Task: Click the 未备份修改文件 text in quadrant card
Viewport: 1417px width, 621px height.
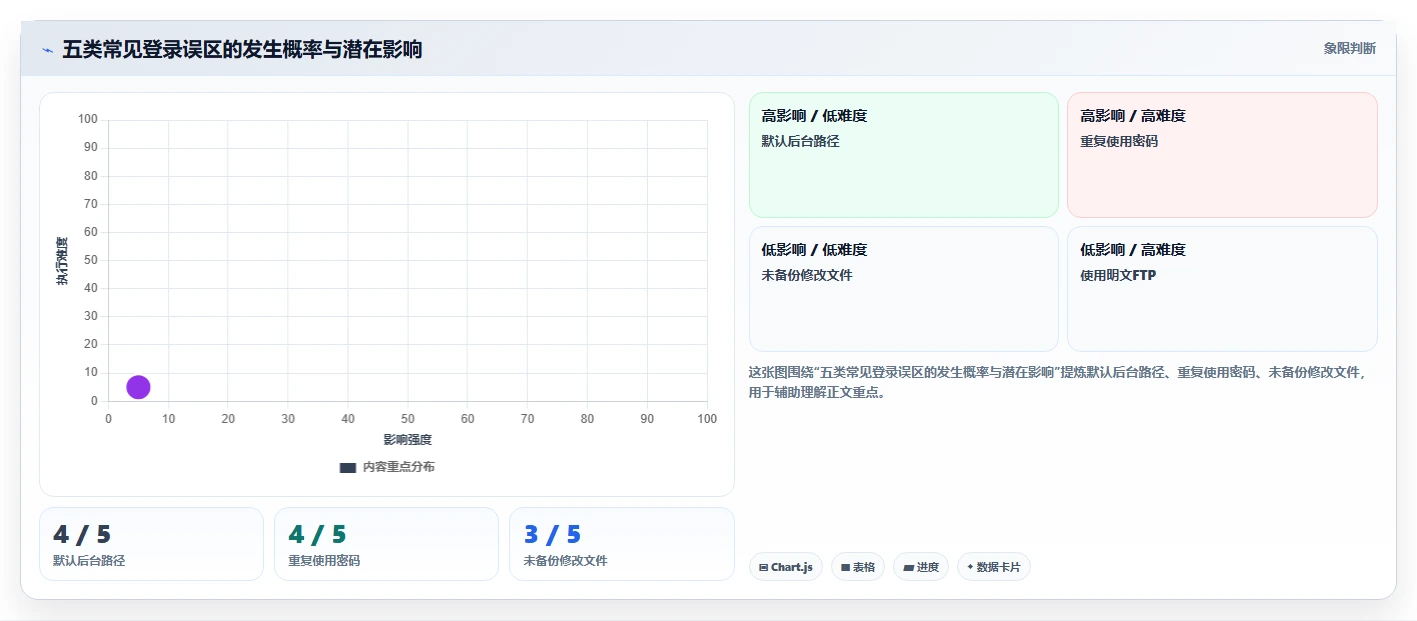Action: coord(807,276)
